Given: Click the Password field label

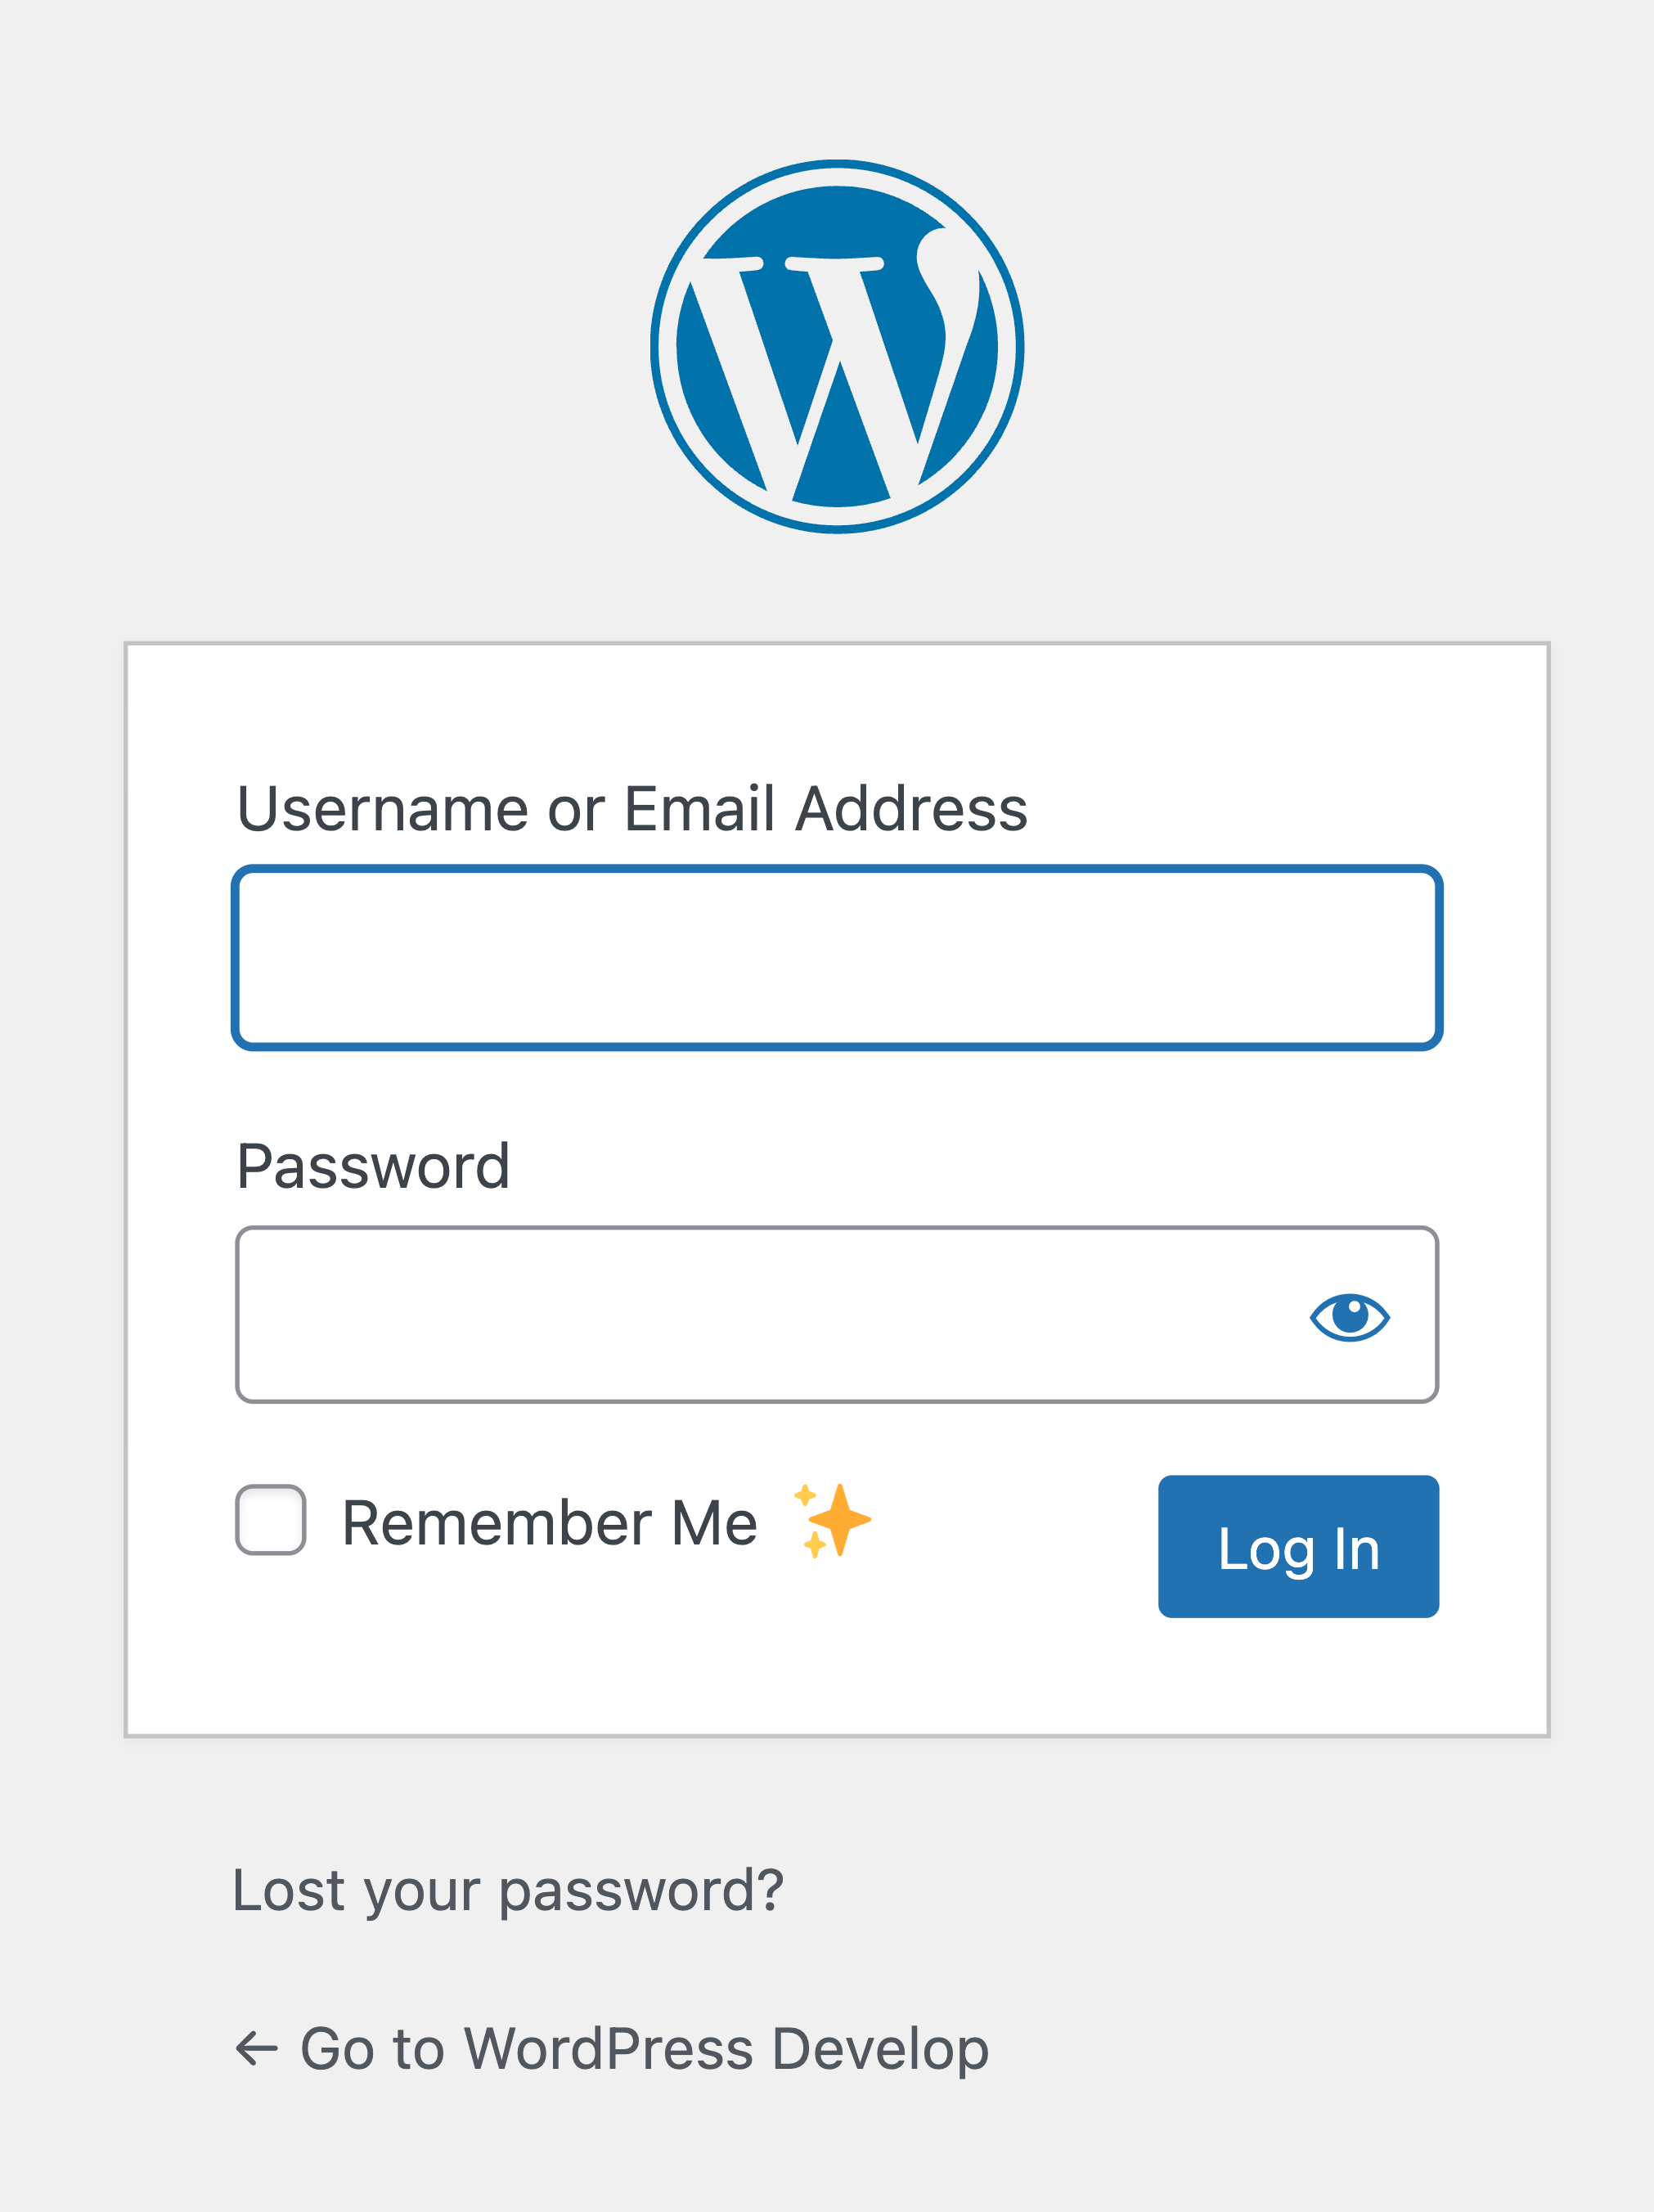Looking at the screenshot, I should coord(373,1166).
